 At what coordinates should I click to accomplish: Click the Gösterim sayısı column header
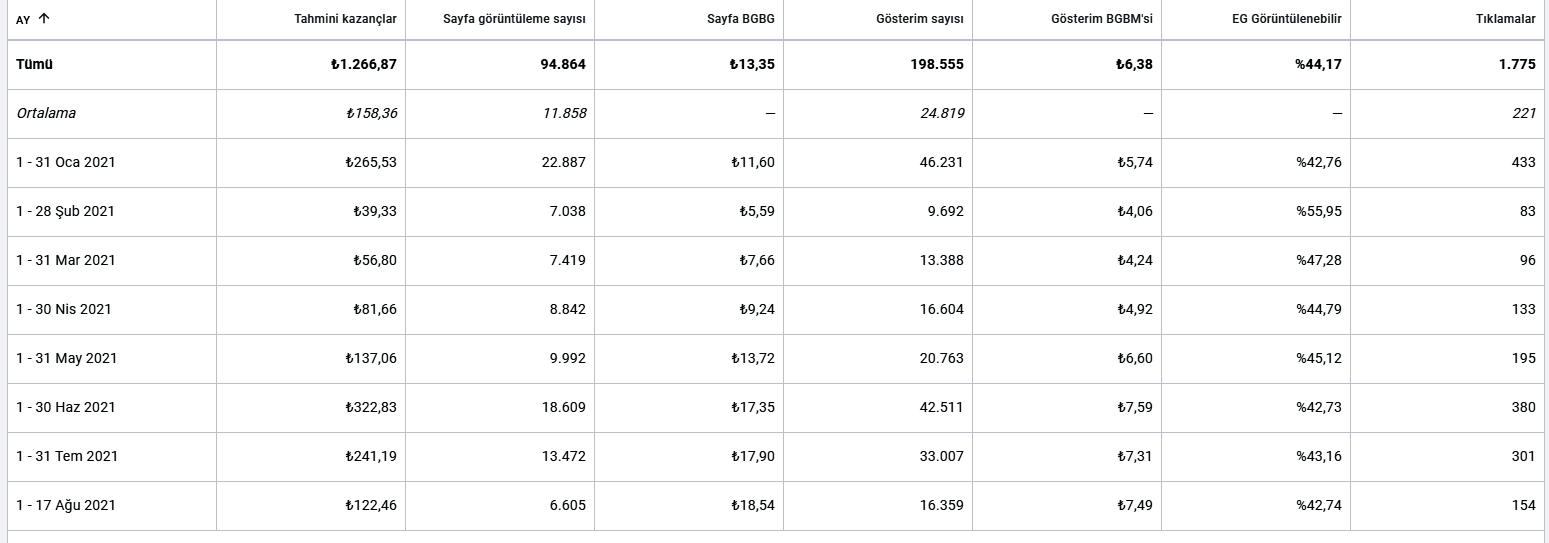click(917, 19)
